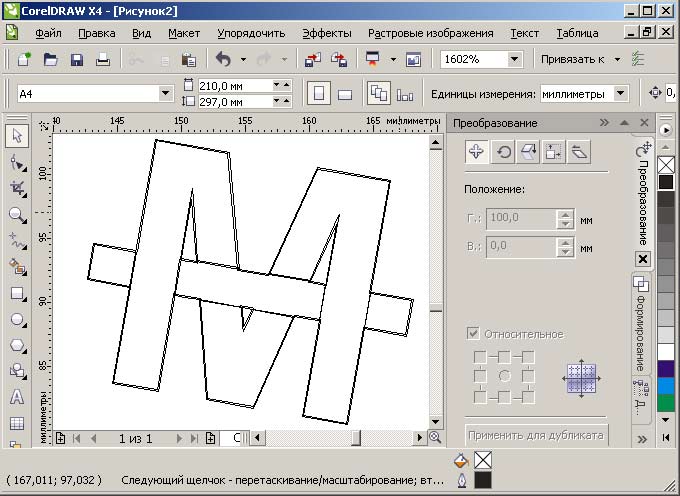The width and height of the screenshot is (680, 496).
Task: Select the Ellipse tool
Action: point(17,319)
